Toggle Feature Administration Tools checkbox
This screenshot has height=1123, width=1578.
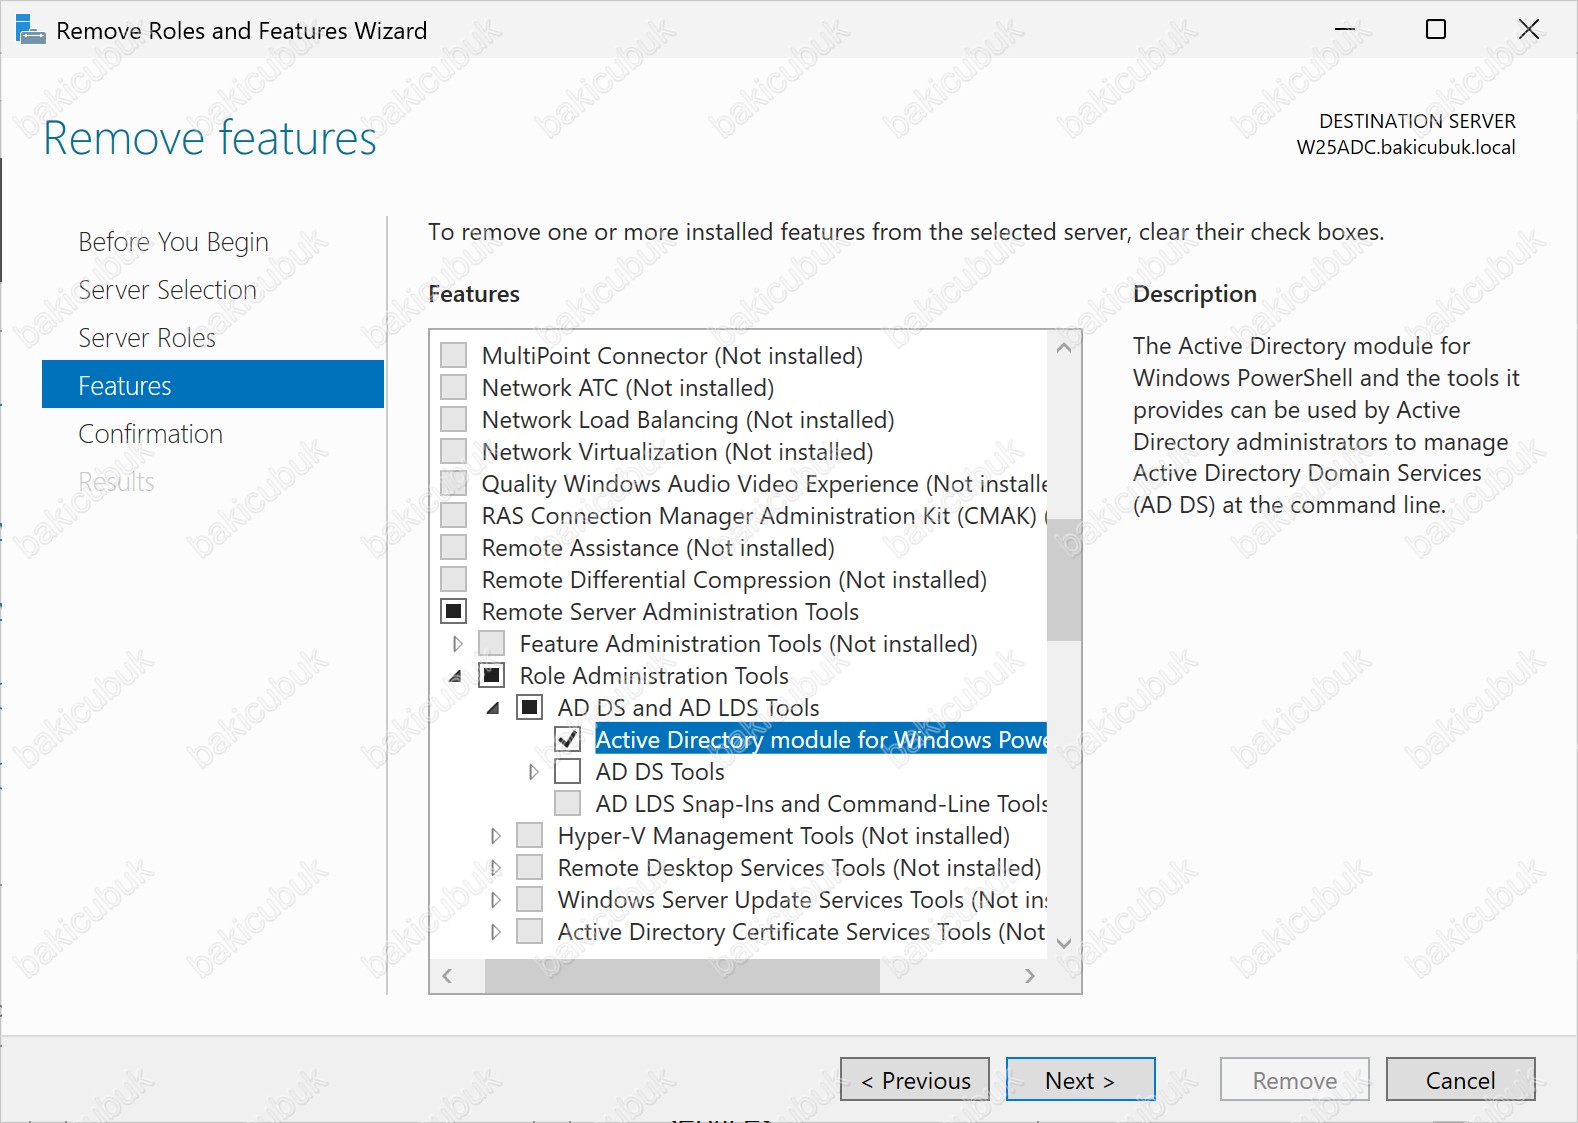(x=492, y=644)
